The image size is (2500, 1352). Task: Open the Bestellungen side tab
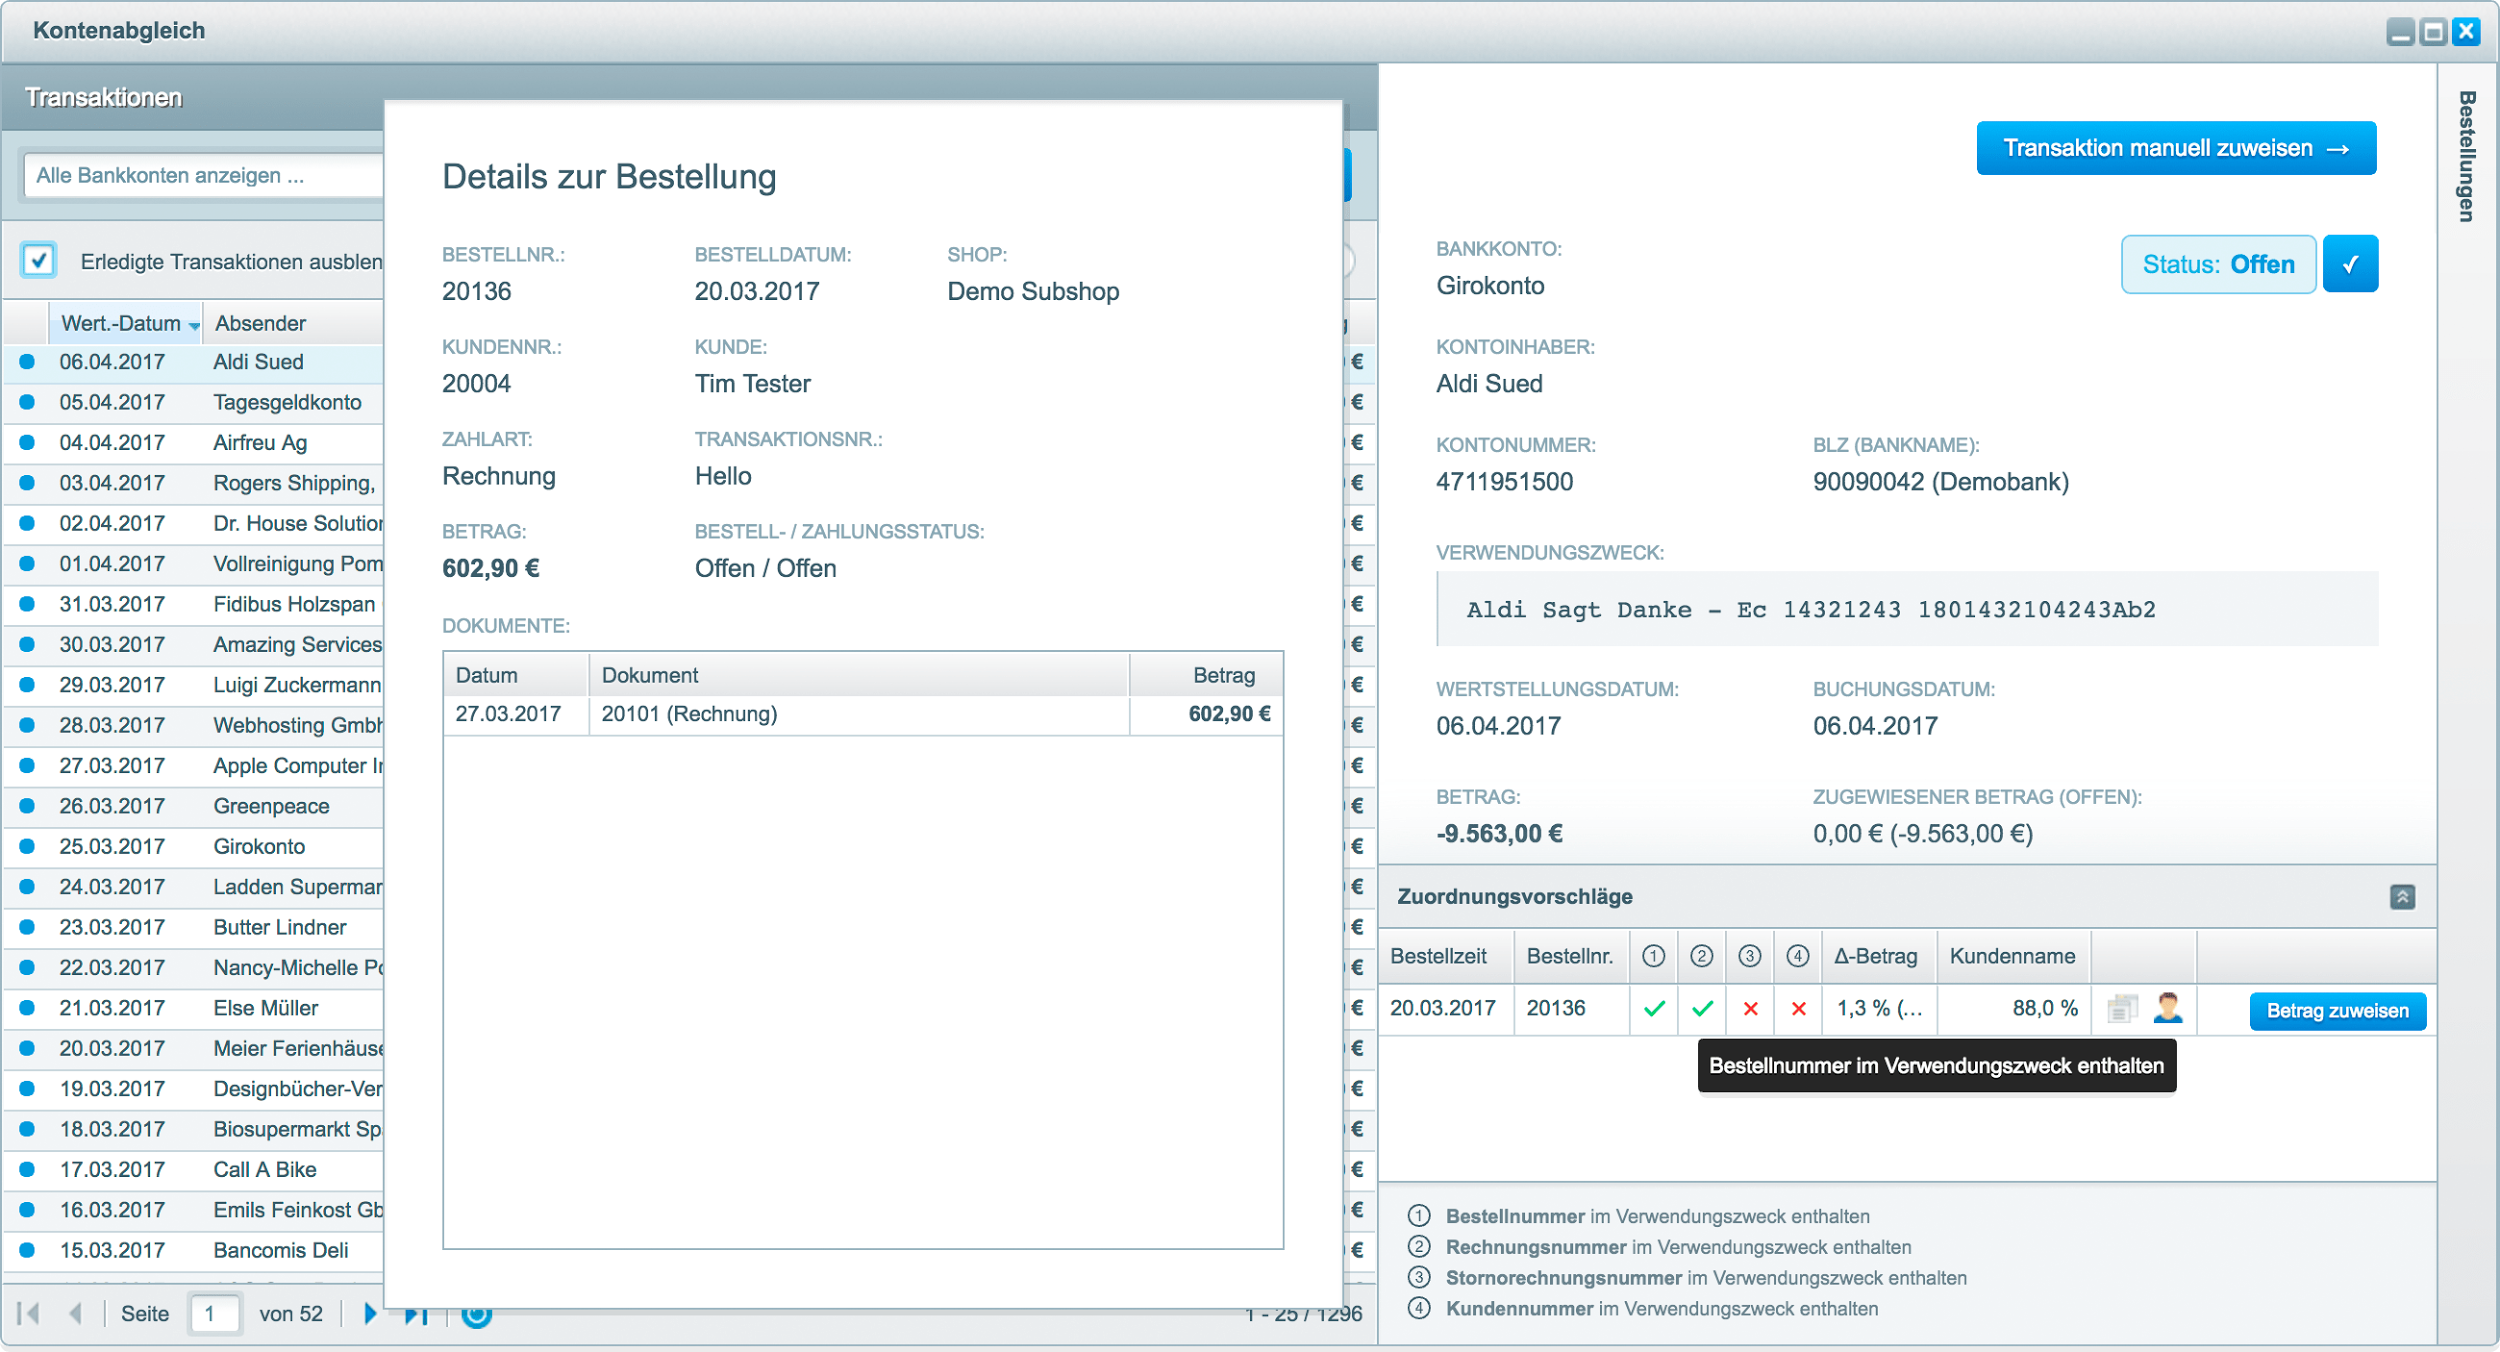[2467, 156]
